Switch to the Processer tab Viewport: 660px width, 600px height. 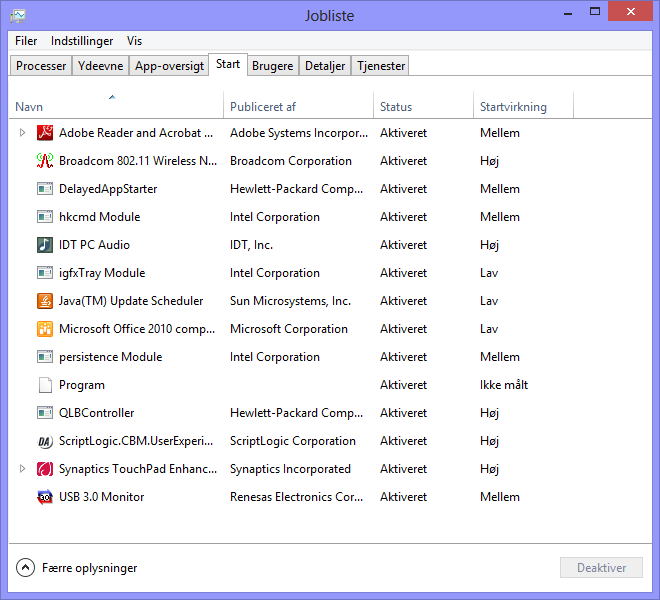coord(41,66)
